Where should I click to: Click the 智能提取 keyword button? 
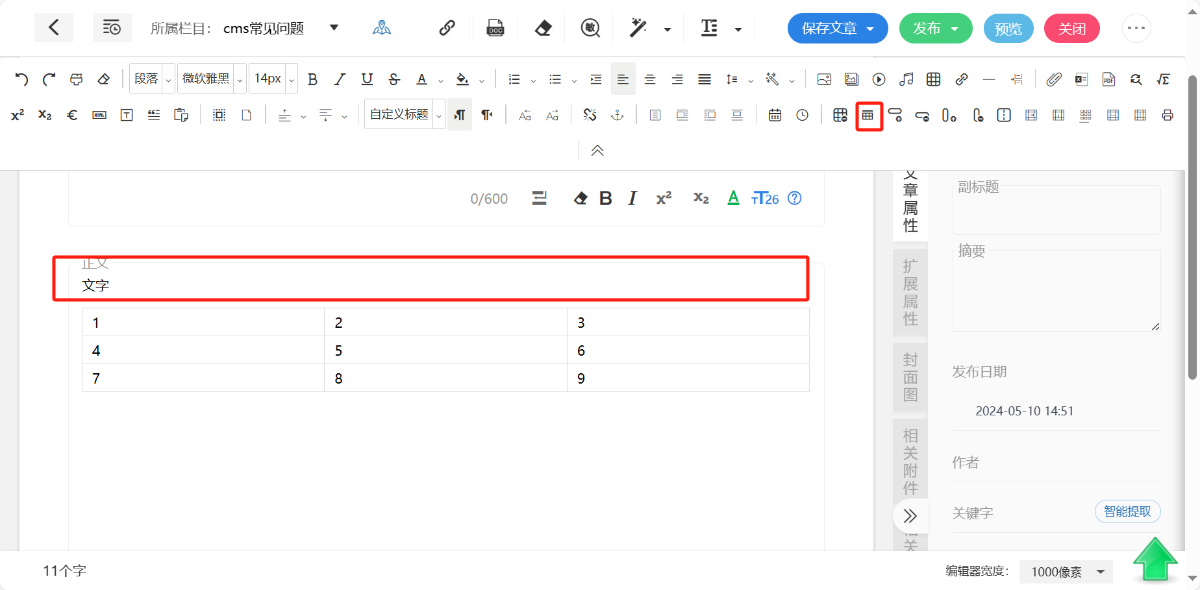[1128, 512]
